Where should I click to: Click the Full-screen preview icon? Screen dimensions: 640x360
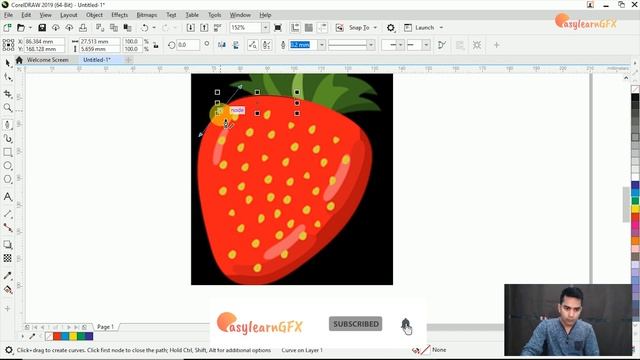point(278,28)
